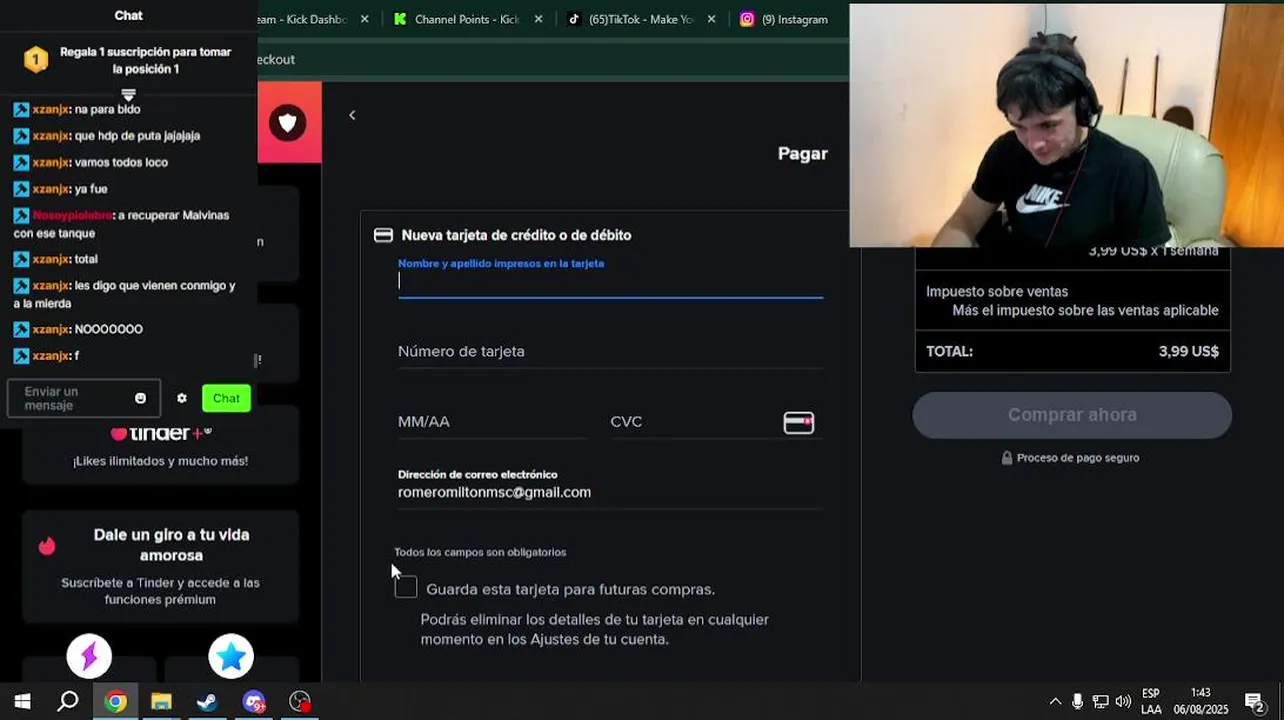Click the Regala 1 suscripción banner text
Viewport: 1284px width, 720px height.
145,60
